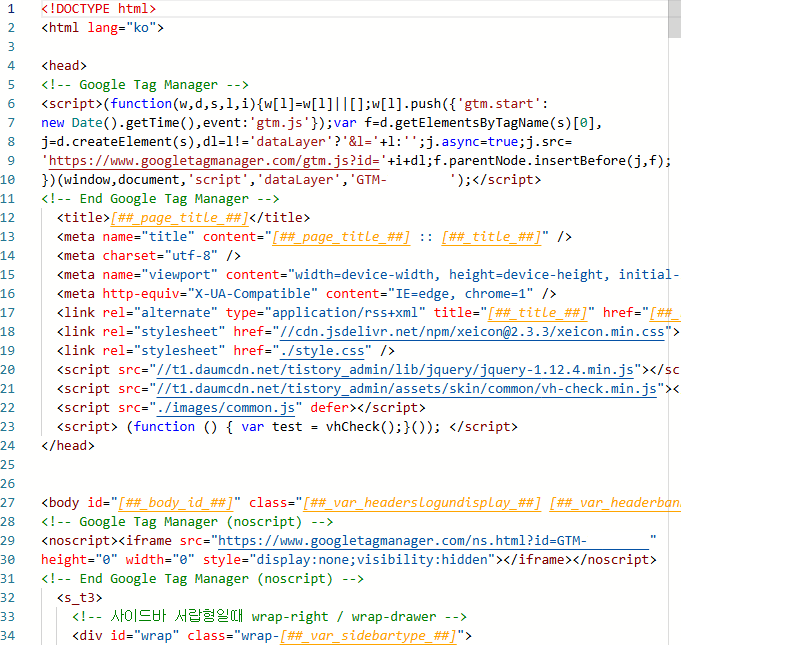Open the vh-check.min.js URL
Image resolution: width=795 pixels, height=645 pixels.
click(x=407, y=389)
